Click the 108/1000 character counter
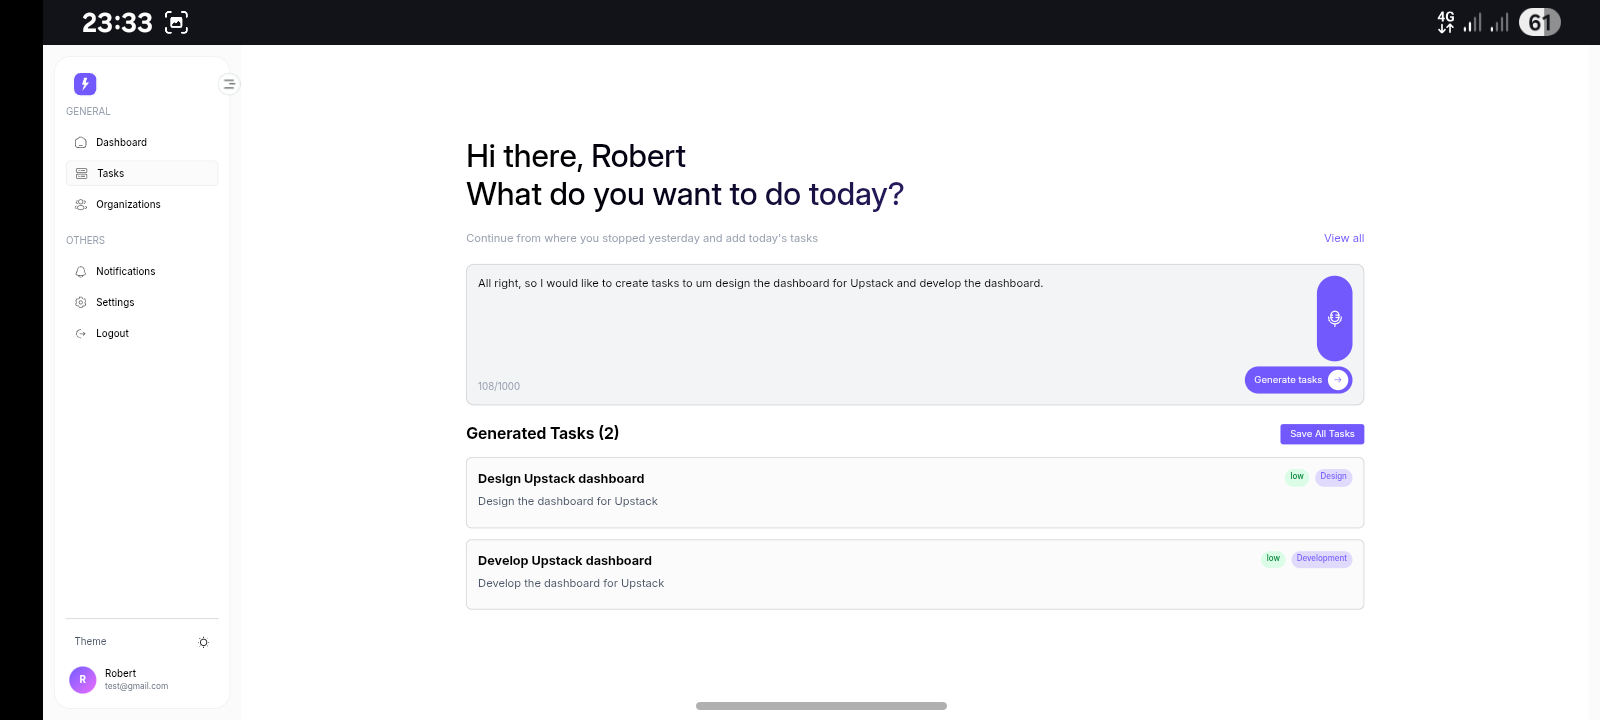1600x720 pixels. 499,386
